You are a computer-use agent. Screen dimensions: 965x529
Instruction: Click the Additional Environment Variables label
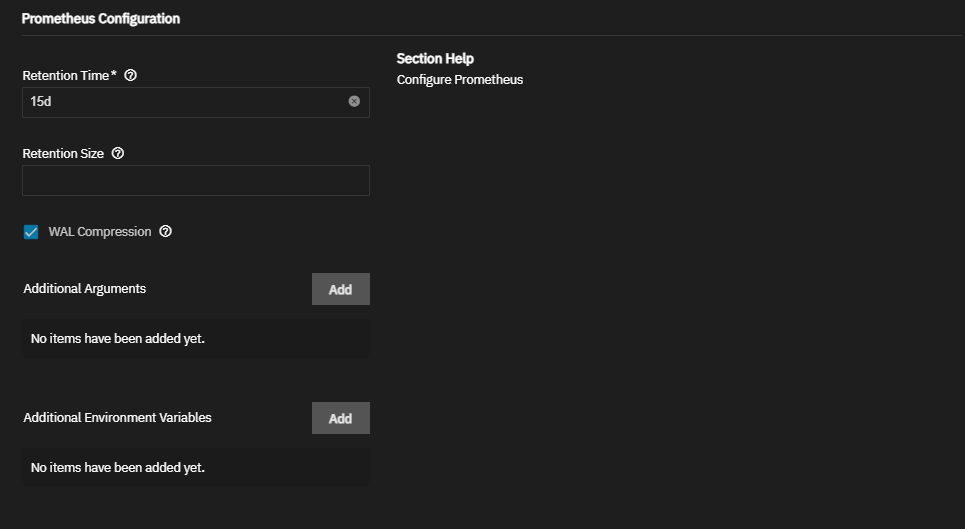(118, 418)
